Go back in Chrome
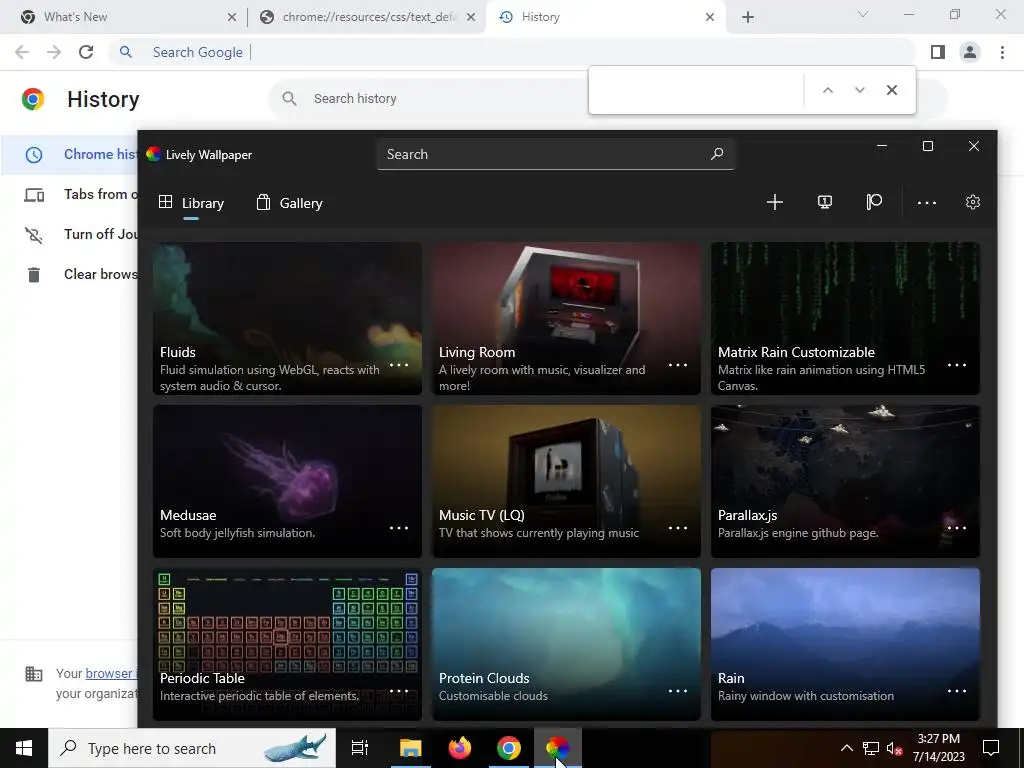Viewport: 1024px width, 768px height. point(22,52)
